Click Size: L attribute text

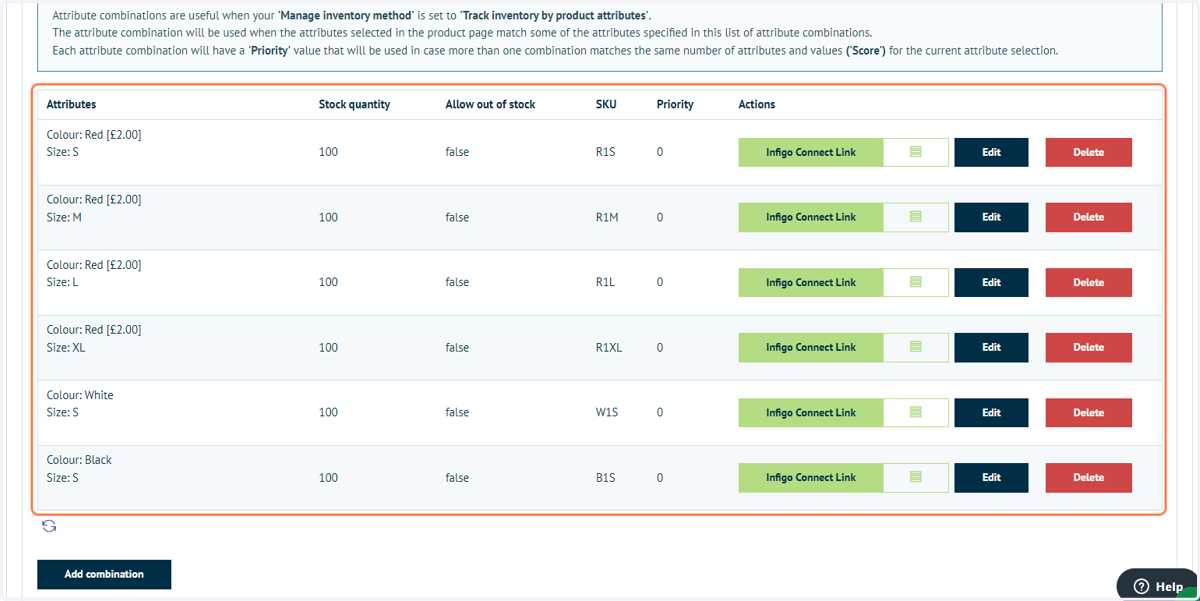pyautogui.click(x=62, y=282)
